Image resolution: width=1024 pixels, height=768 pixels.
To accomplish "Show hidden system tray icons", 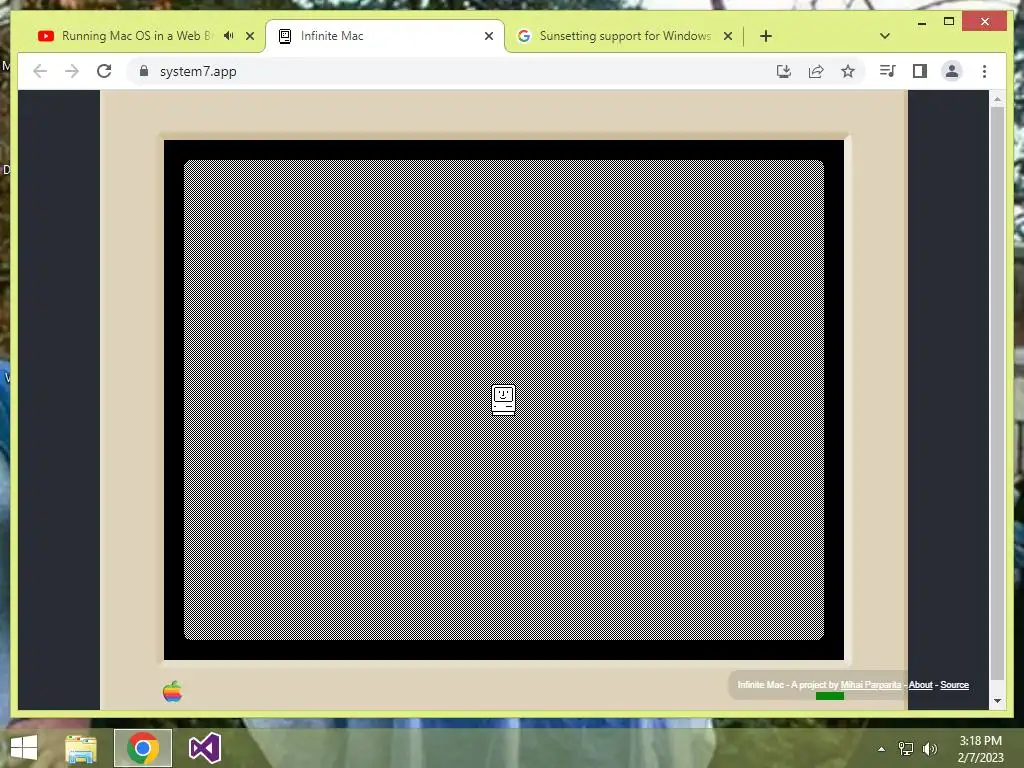I will [x=881, y=749].
